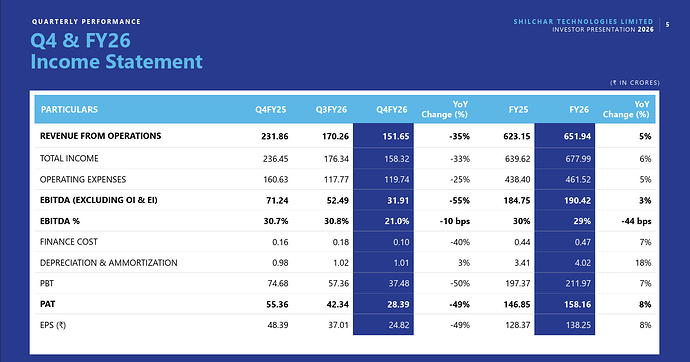
Task: Select the Q4FY25 column header
Action: click(x=271, y=110)
